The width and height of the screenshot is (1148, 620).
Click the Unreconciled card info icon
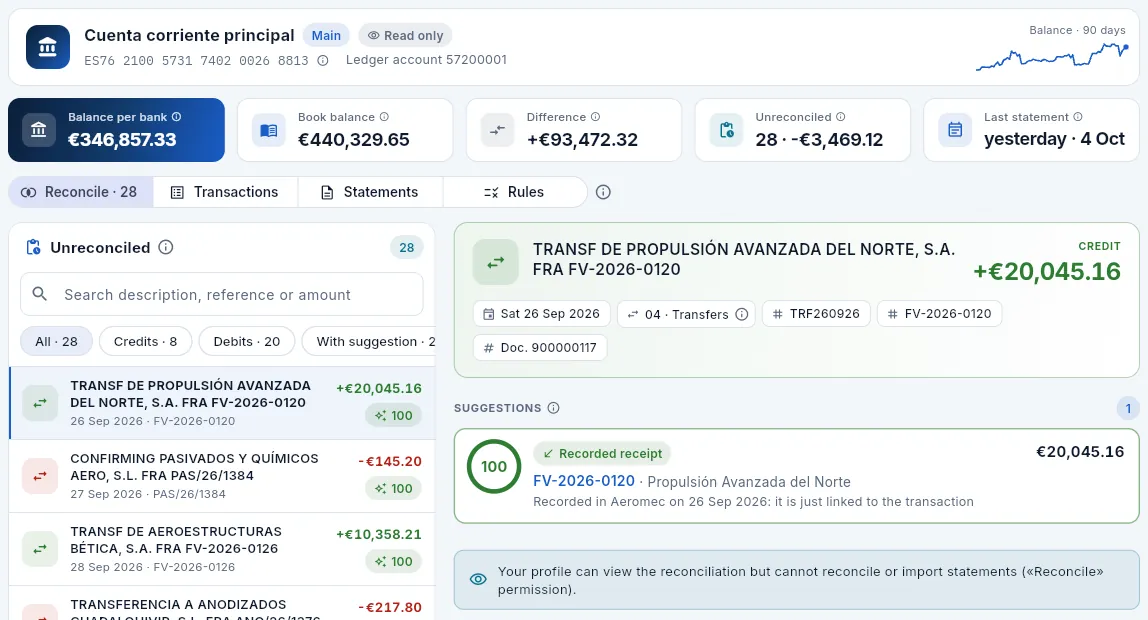click(x=840, y=117)
